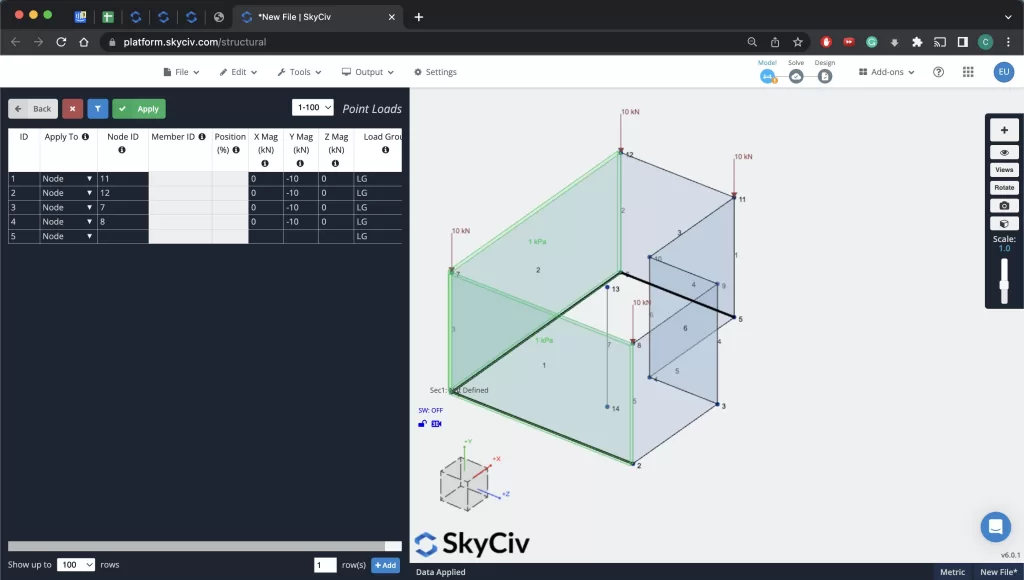1024x580 pixels.
Task: Open the Model stage icon
Action: tap(767, 76)
